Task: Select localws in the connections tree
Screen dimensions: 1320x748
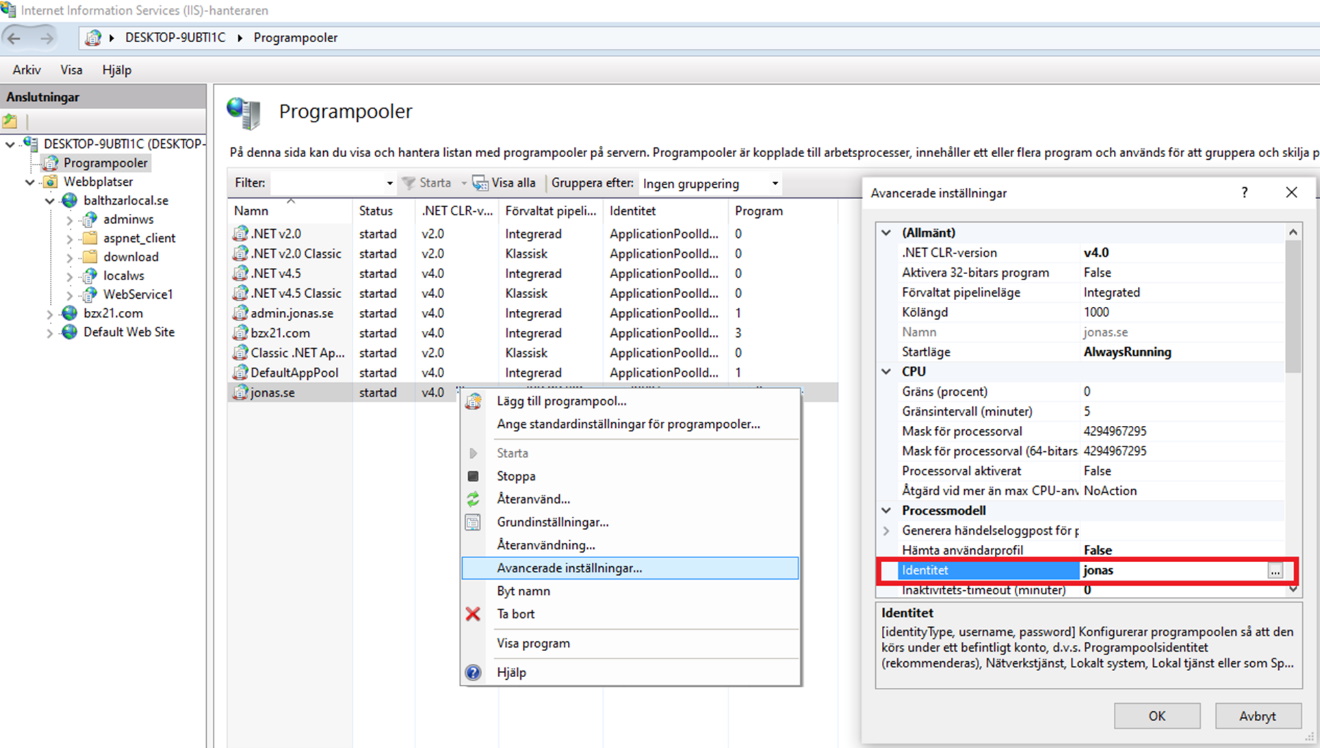Action: (x=124, y=276)
